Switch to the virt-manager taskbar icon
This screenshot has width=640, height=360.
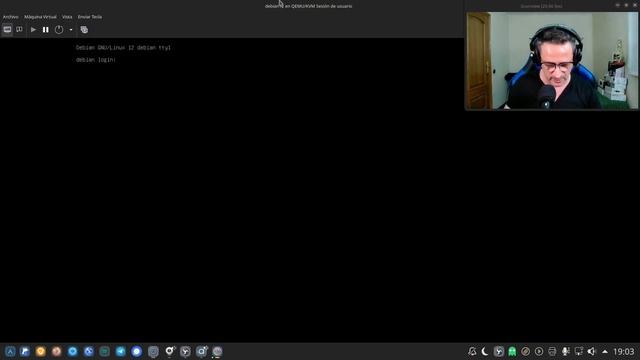click(217, 351)
